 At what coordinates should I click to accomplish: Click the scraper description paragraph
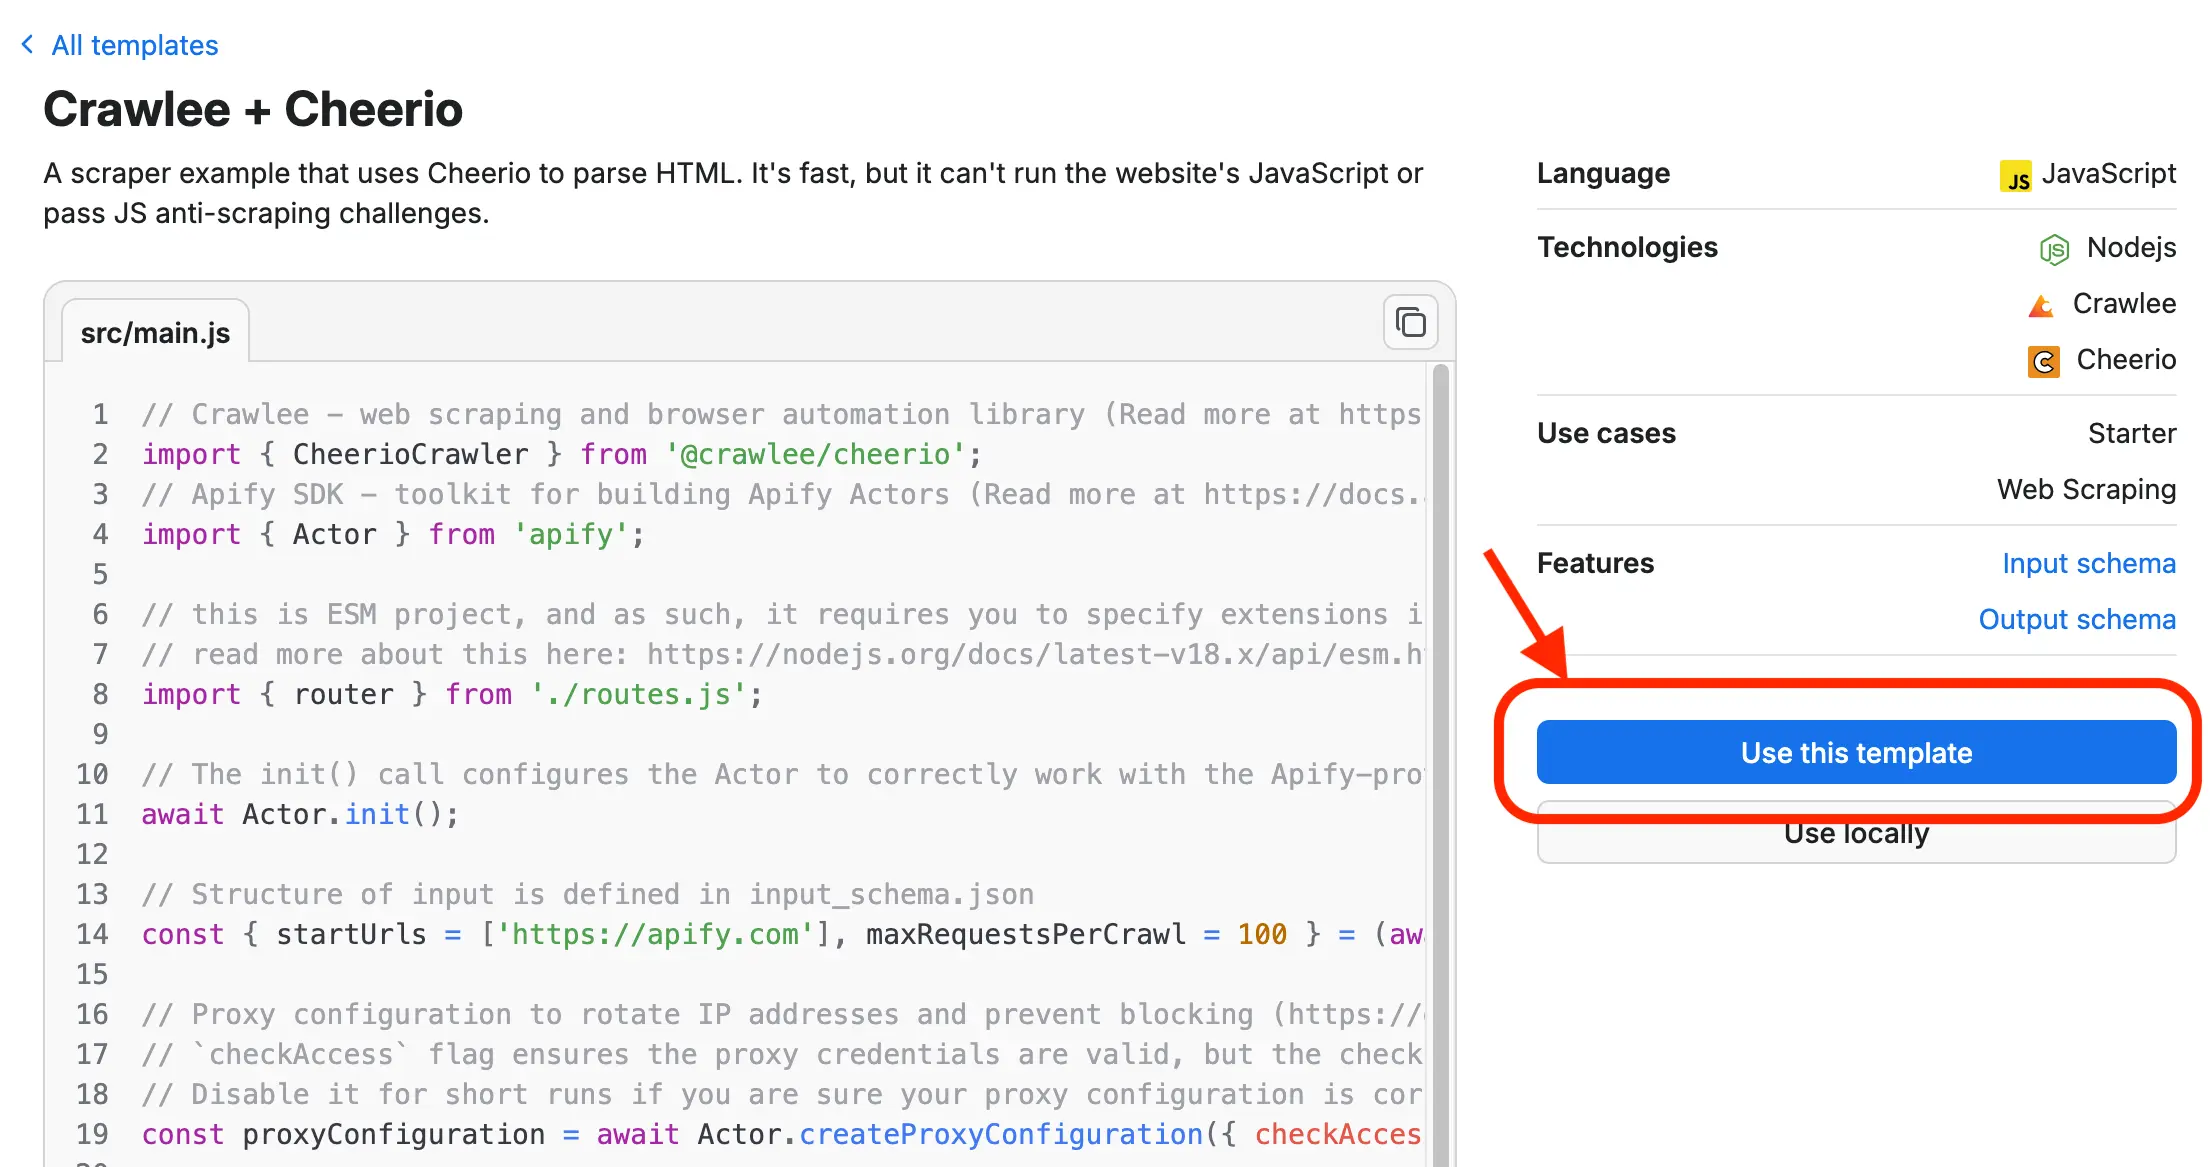click(733, 193)
